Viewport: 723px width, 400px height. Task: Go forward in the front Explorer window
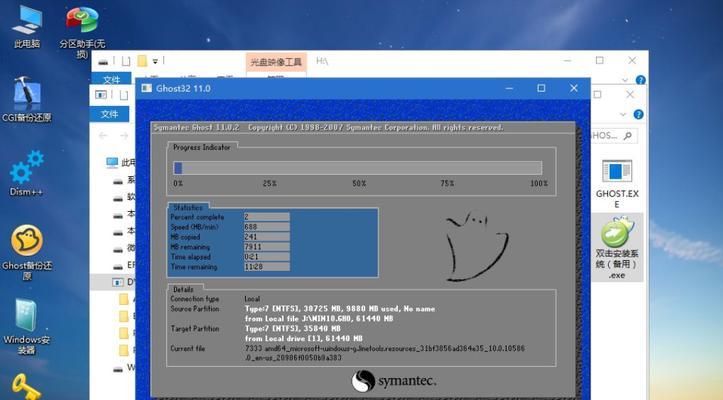tap(124, 136)
